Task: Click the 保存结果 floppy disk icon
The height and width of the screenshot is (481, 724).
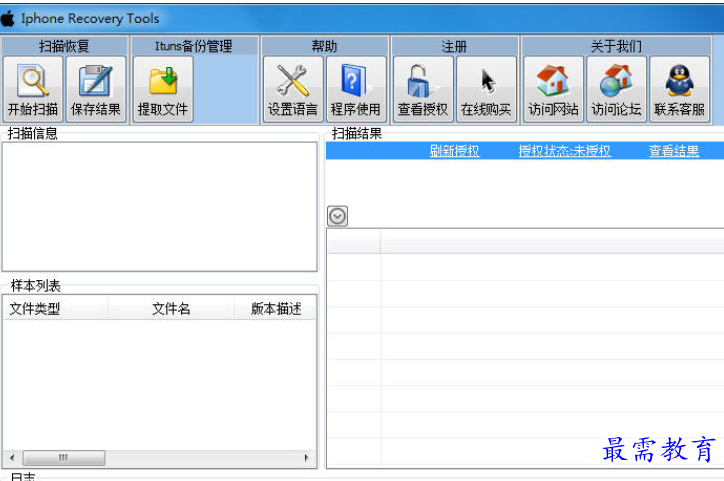Action: coord(96,81)
